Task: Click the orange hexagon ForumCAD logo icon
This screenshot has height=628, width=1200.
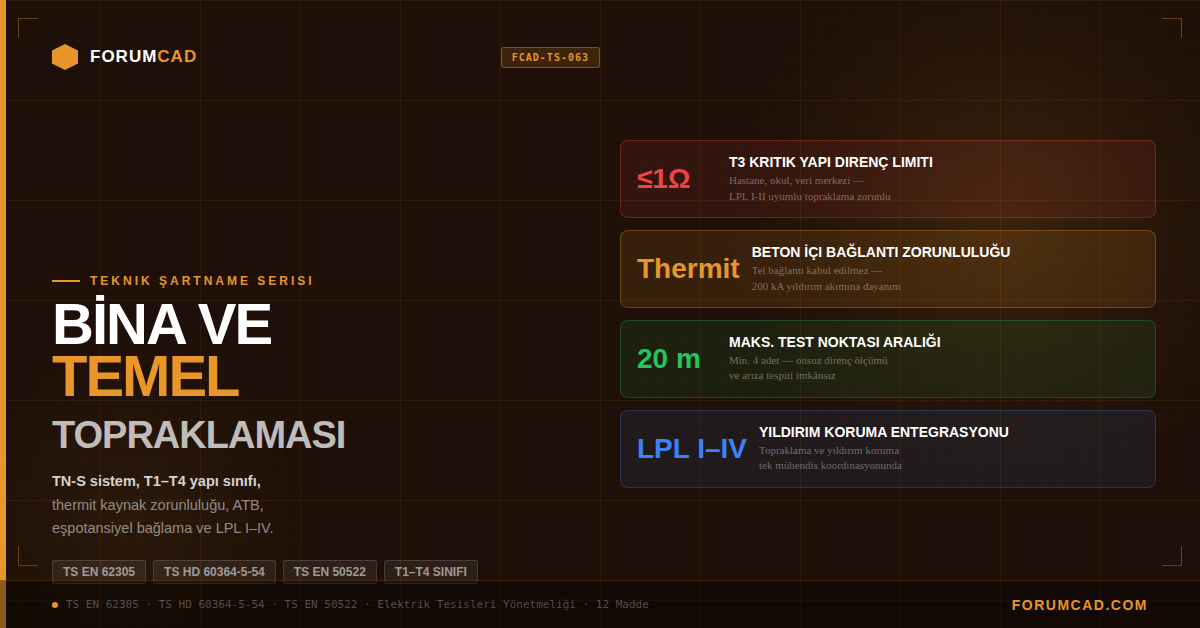Action: (65, 57)
